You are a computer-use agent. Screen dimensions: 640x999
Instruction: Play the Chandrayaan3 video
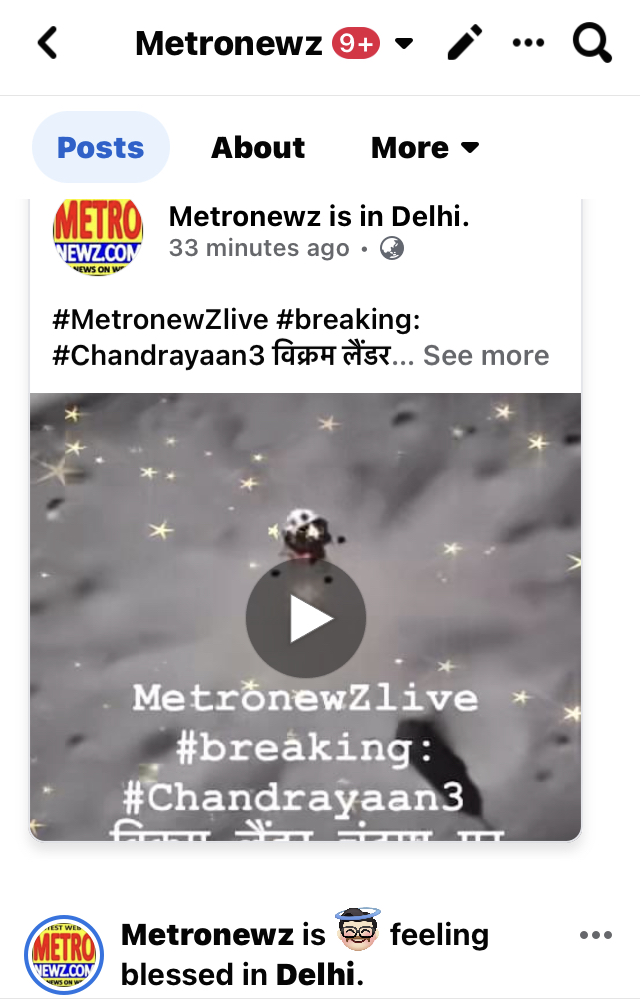coord(306,618)
